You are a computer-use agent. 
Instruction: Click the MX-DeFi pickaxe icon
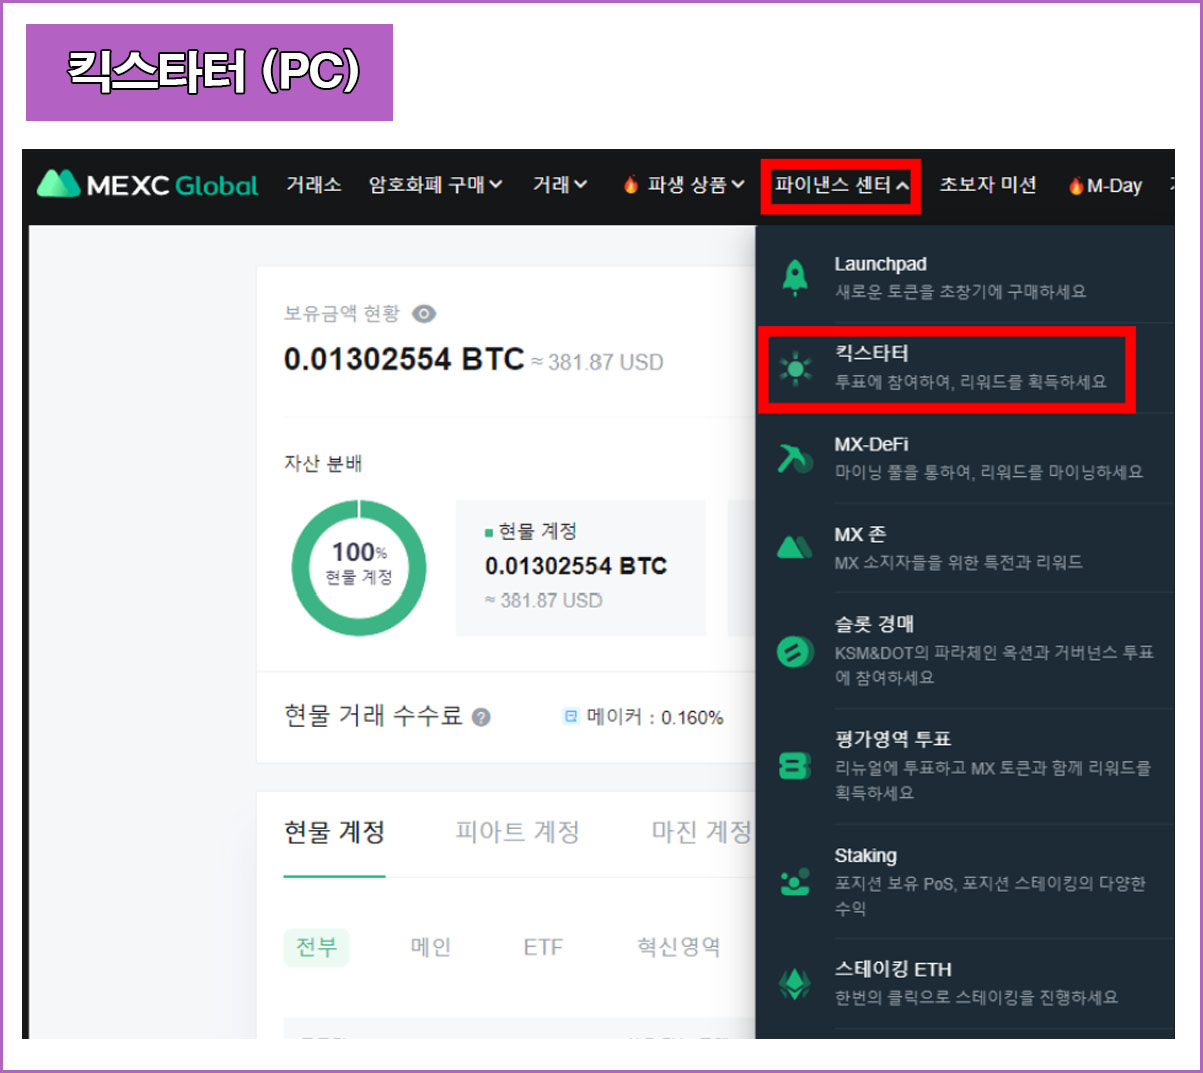click(796, 458)
